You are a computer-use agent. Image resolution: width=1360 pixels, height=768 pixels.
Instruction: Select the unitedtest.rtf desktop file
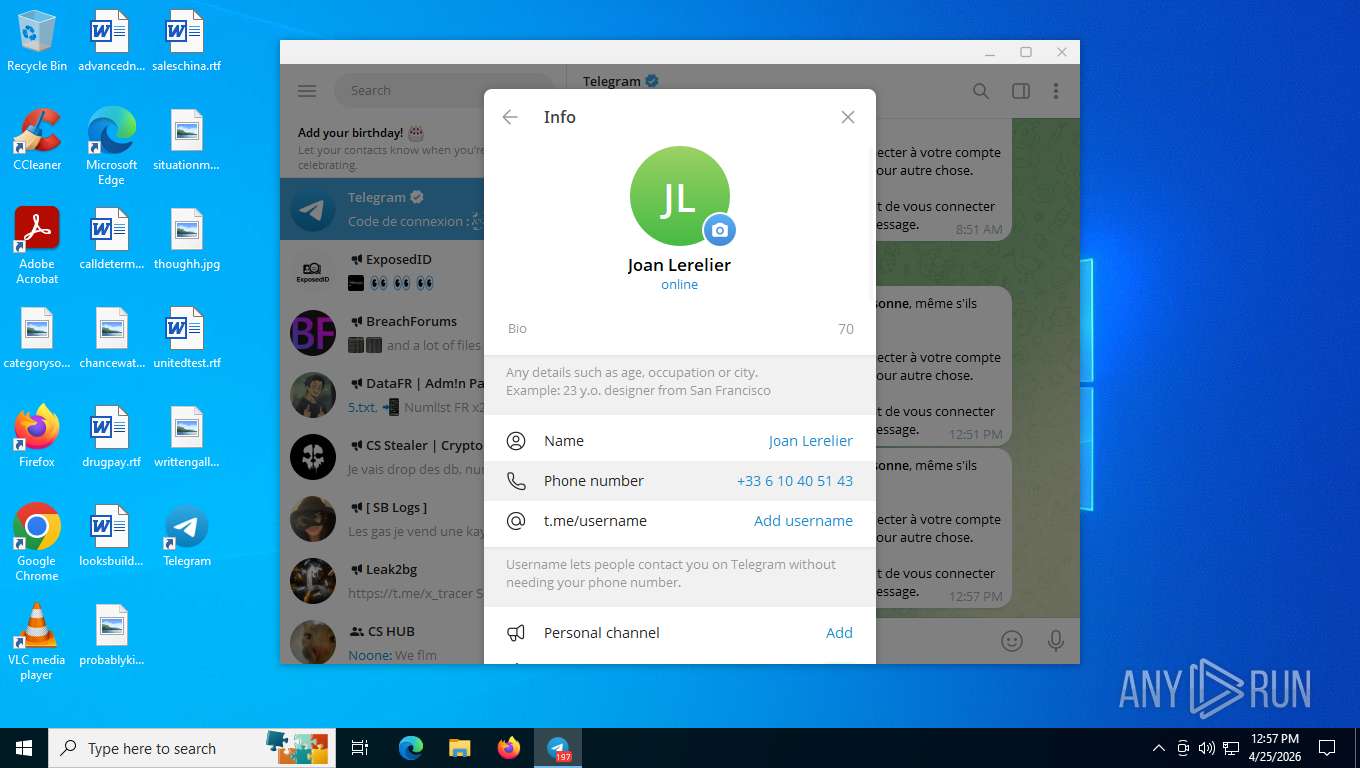[x=187, y=338]
